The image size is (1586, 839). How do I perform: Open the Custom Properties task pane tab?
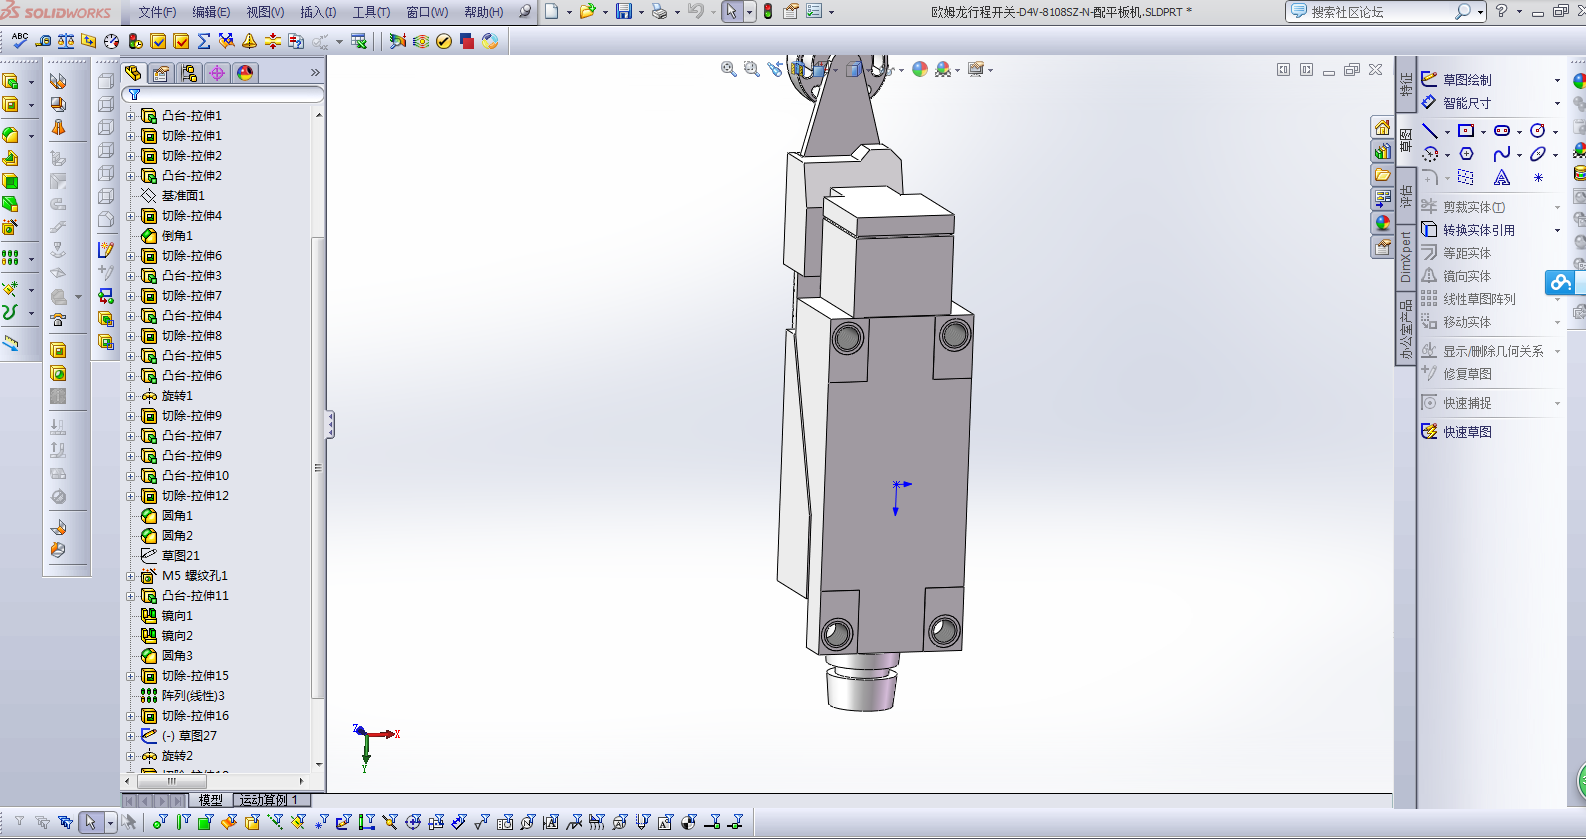point(1382,247)
